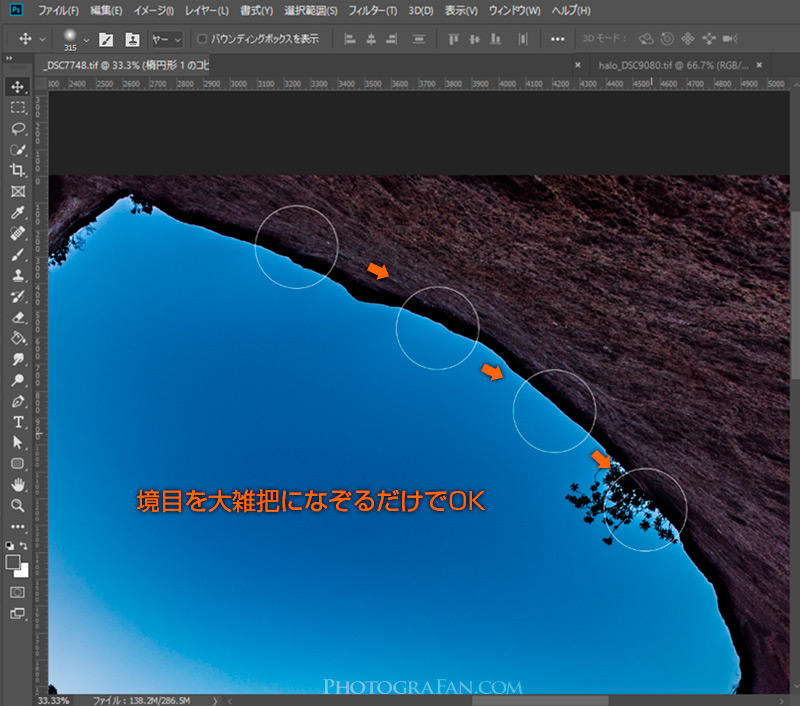800x706 pixels.
Task: Activate the _DSC7748.tif document tab
Action: 127,65
